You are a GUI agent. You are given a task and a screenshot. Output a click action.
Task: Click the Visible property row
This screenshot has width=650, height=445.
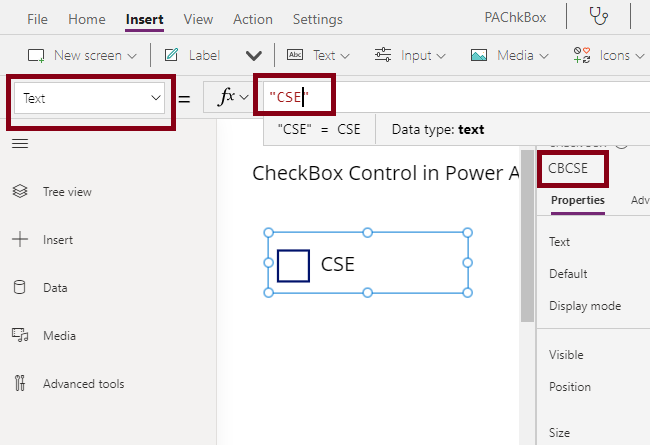click(566, 355)
